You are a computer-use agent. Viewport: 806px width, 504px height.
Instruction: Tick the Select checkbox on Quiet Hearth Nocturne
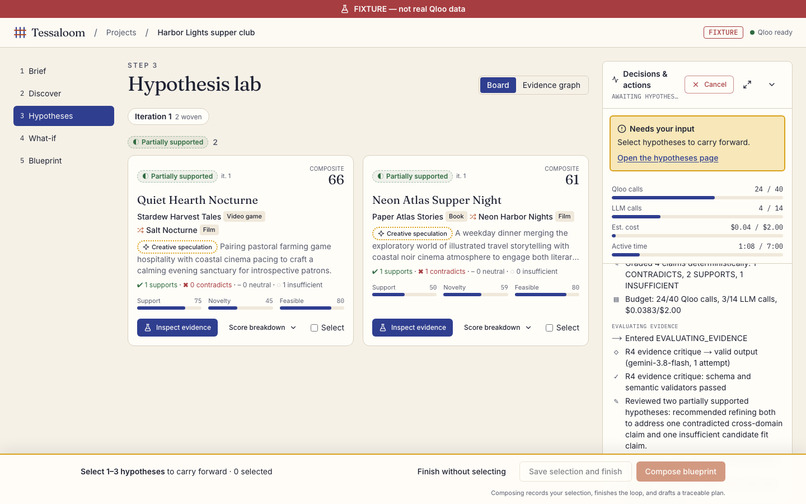pos(314,328)
